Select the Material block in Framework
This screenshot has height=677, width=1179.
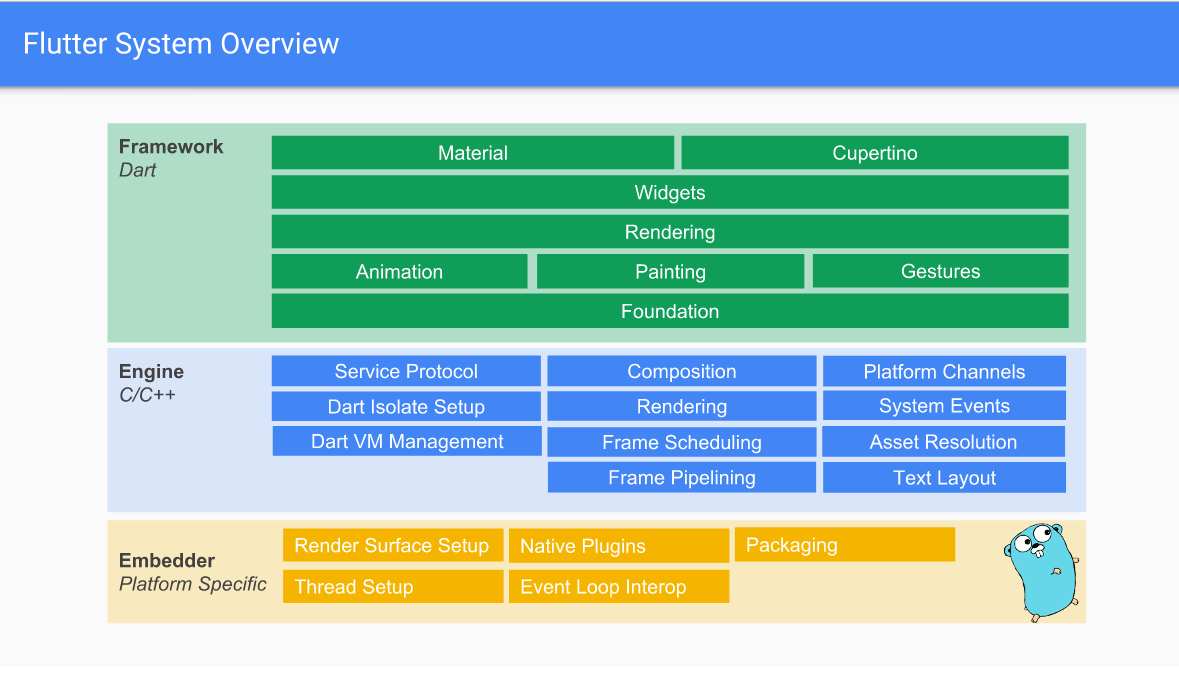point(473,153)
